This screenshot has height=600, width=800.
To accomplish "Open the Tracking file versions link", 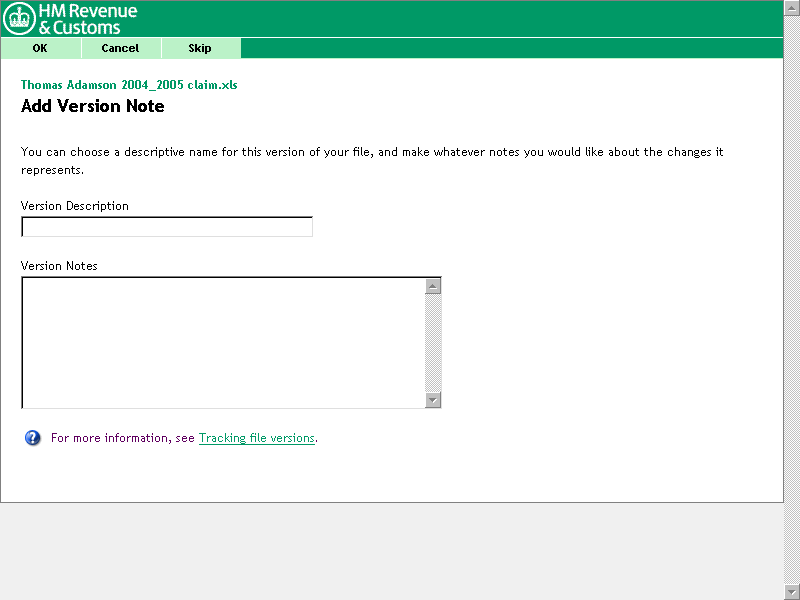I will point(257,438).
